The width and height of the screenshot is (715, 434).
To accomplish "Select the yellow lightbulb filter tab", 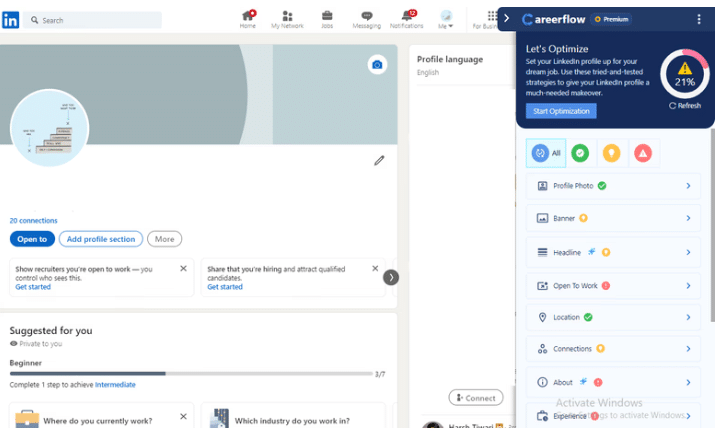I will 611,153.
